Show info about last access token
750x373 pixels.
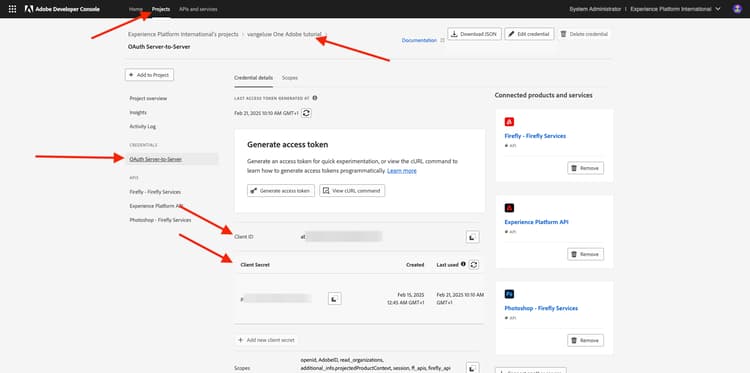point(315,98)
